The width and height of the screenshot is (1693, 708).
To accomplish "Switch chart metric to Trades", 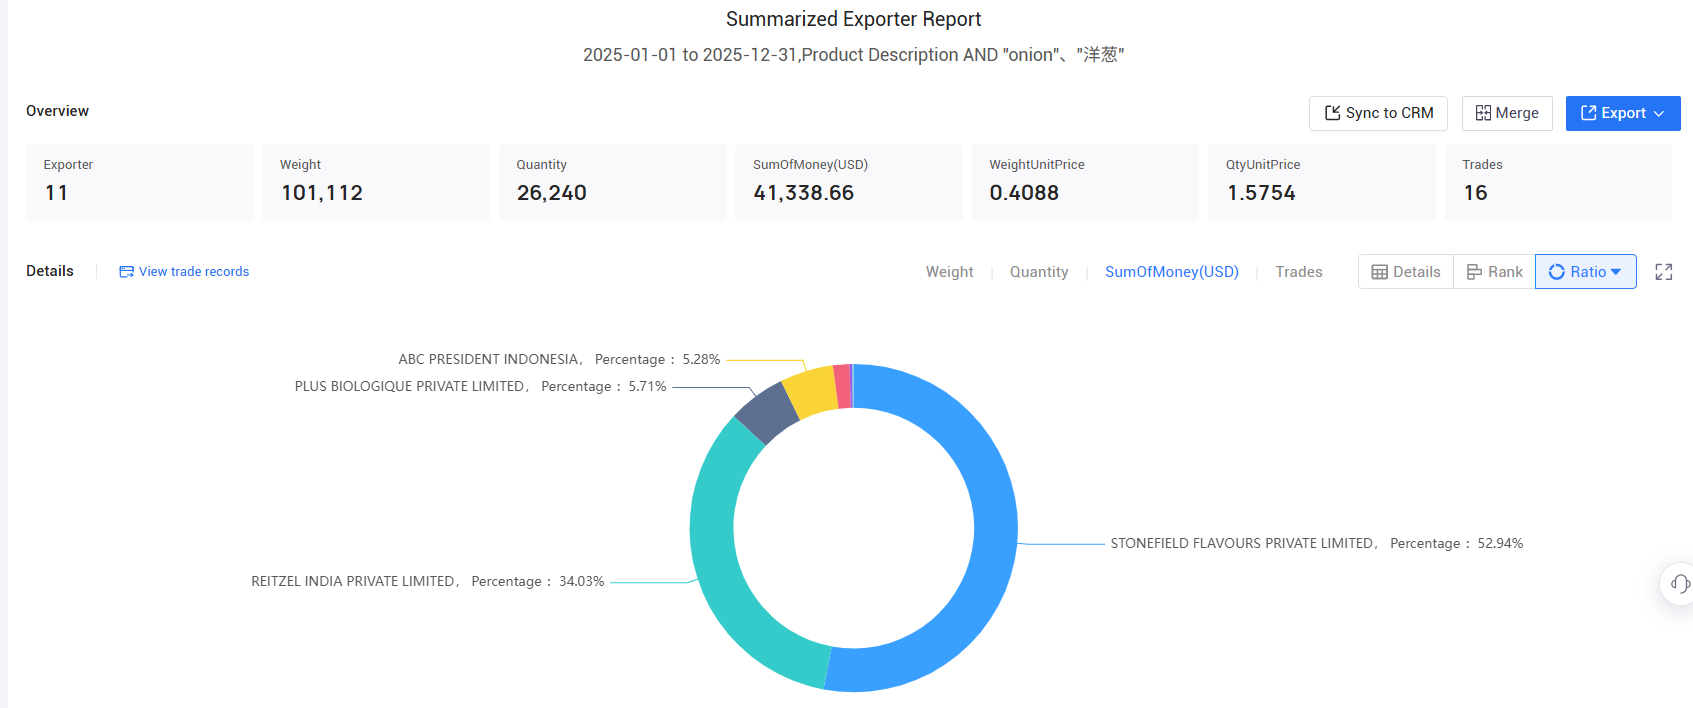I will (1299, 272).
